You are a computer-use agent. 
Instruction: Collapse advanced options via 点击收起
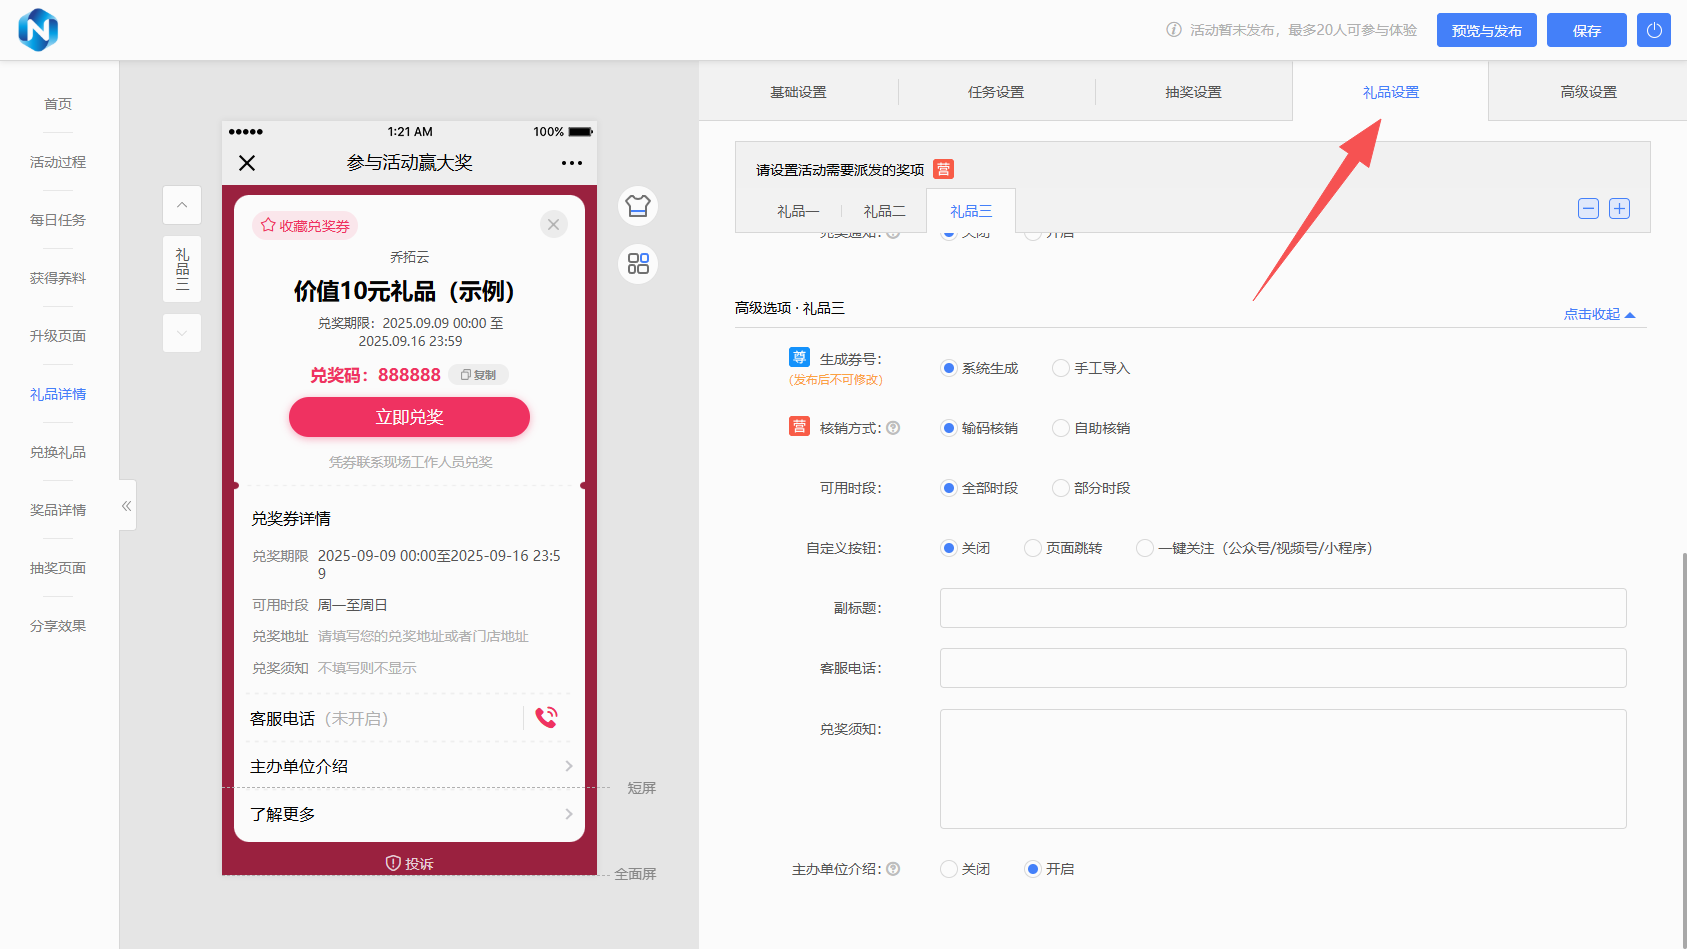[x=1598, y=313]
